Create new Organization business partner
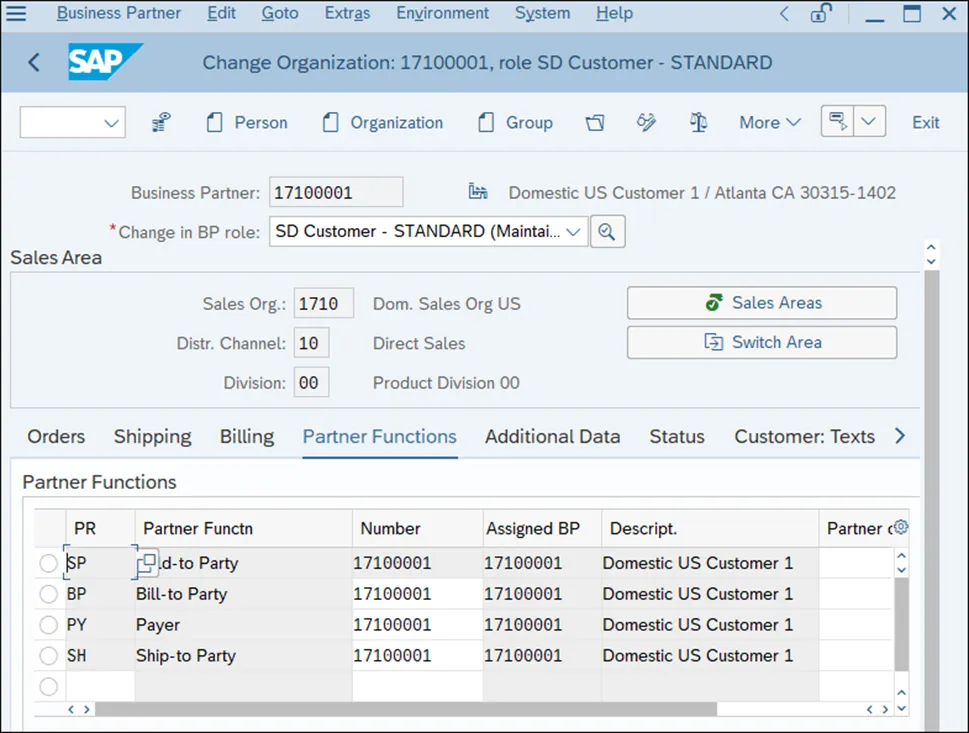 coord(383,122)
